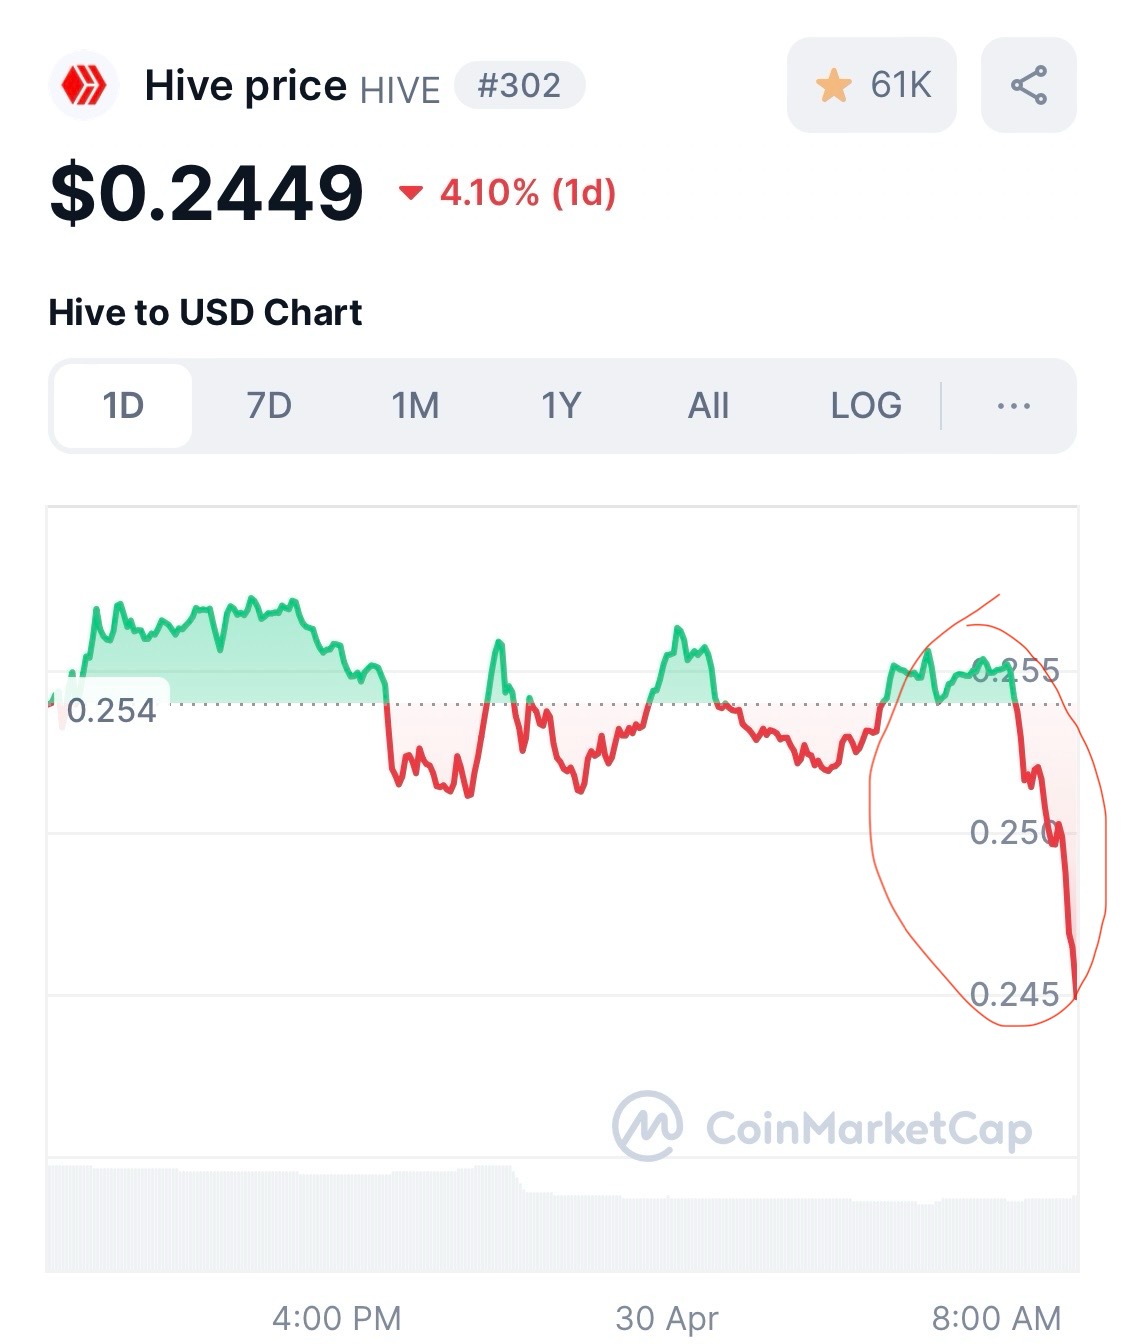The width and height of the screenshot is (1124, 1344).
Task: Open the three-dots more chart options
Action: click(x=1014, y=406)
